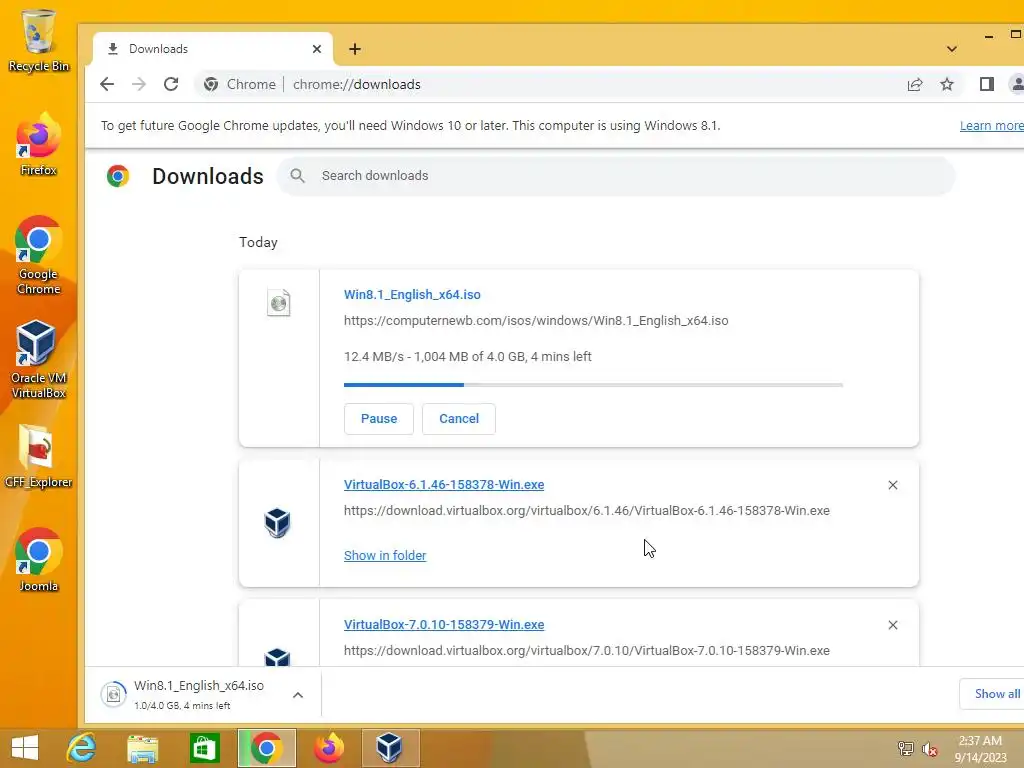The height and width of the screenshot is (768, 1024).
Task: Click into Search downloads field
Action: (616, 176)
